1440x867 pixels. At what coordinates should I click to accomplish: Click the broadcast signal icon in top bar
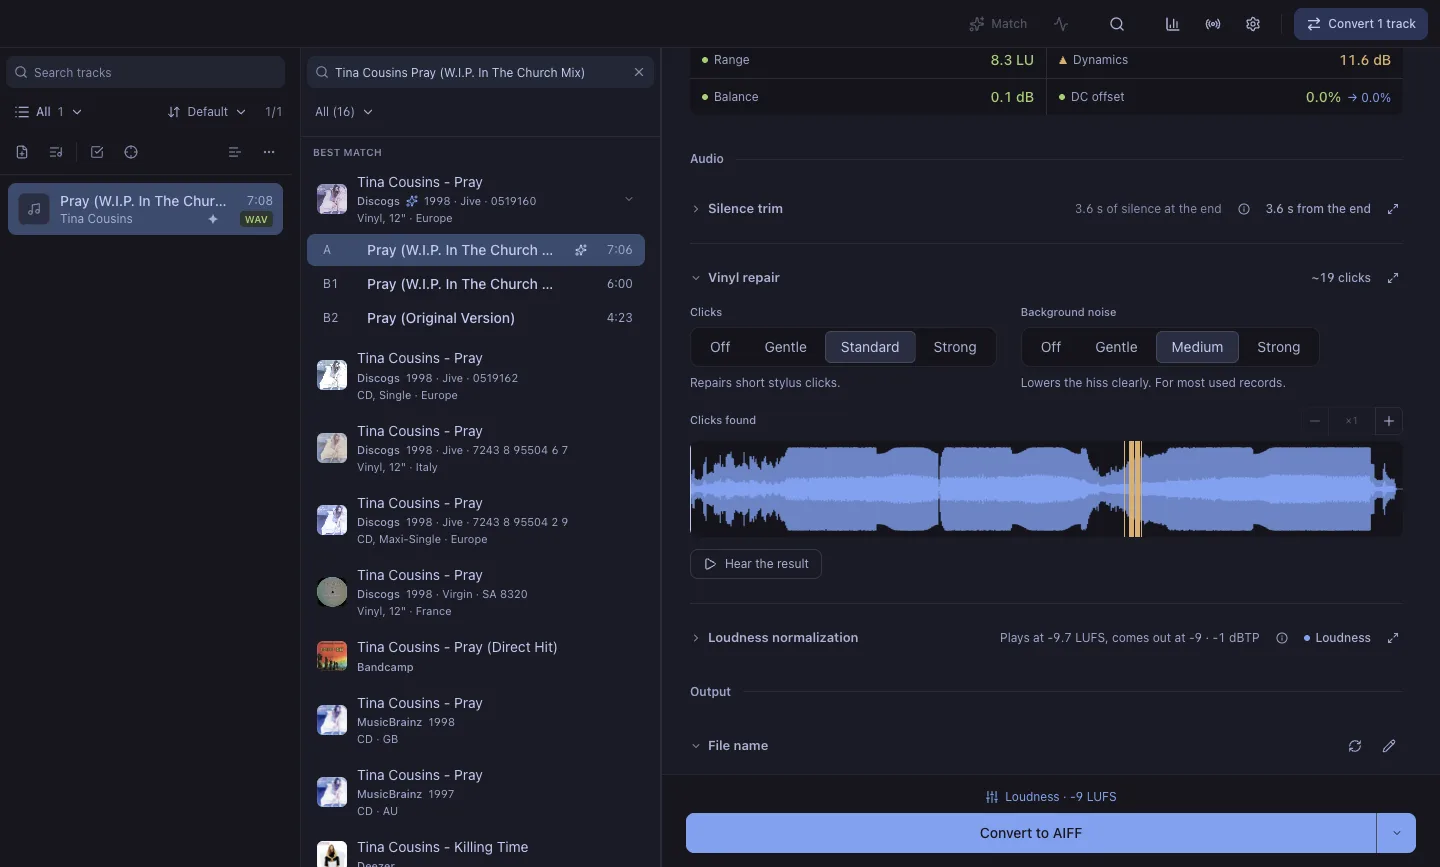point(1213,24)
